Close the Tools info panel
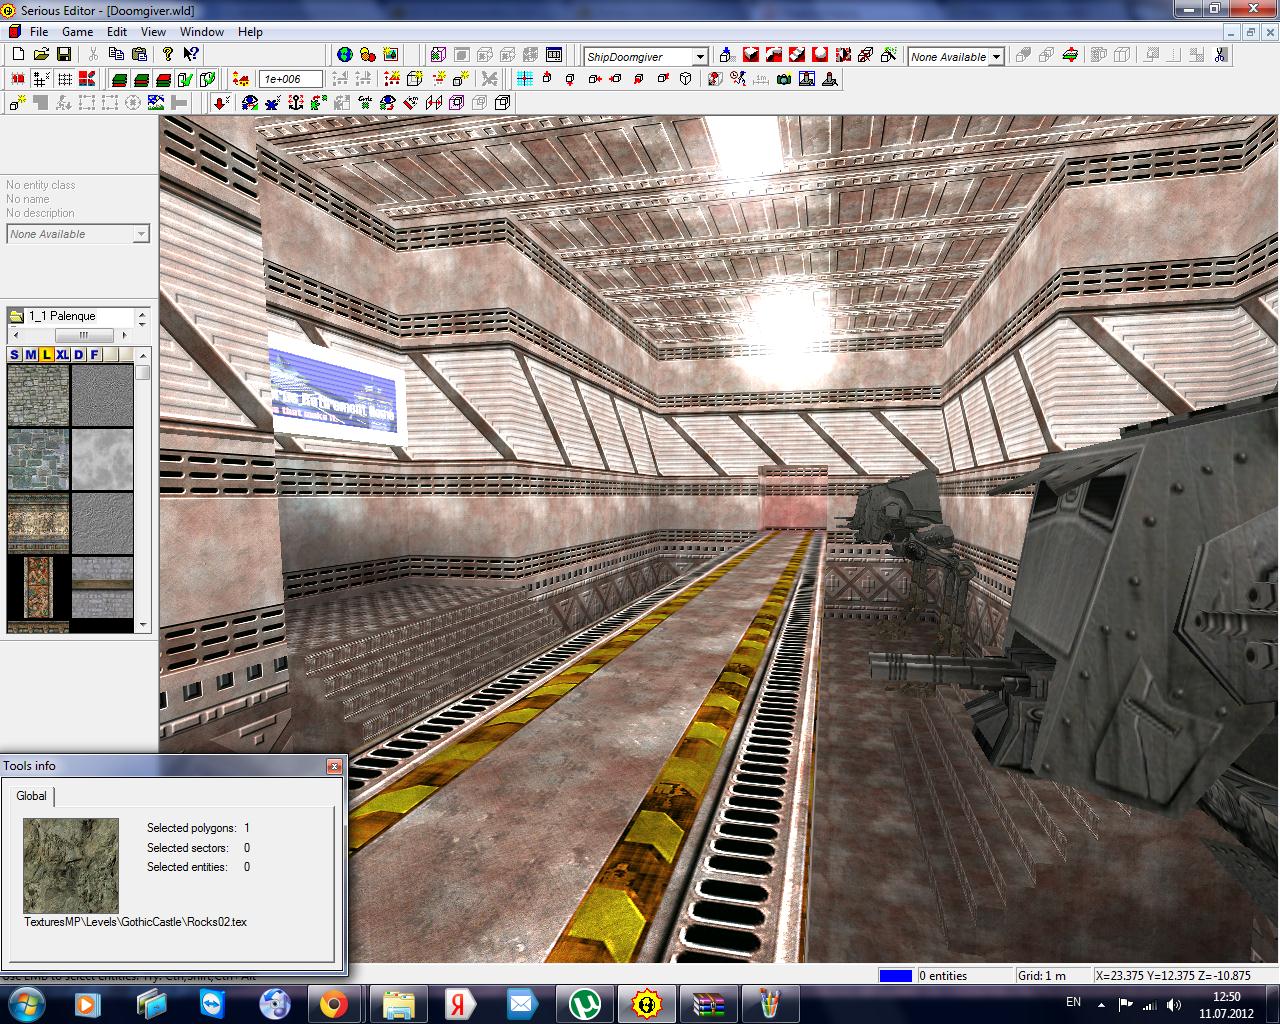 [x=334, y=766]
